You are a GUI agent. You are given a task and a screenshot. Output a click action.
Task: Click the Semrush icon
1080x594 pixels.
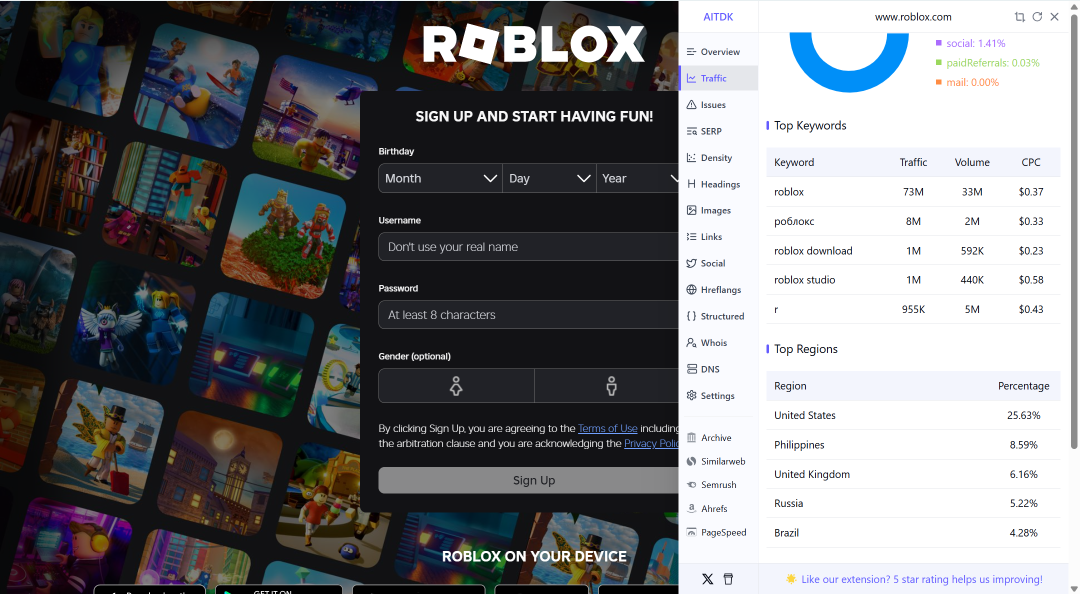tap(692, 485)
